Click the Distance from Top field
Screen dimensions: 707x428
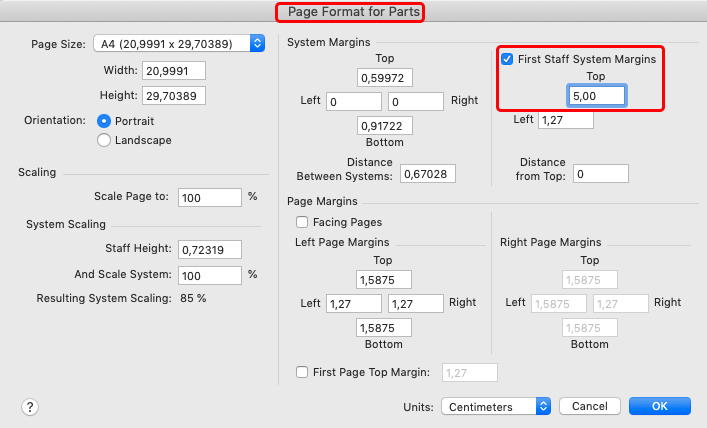point(600,174)
